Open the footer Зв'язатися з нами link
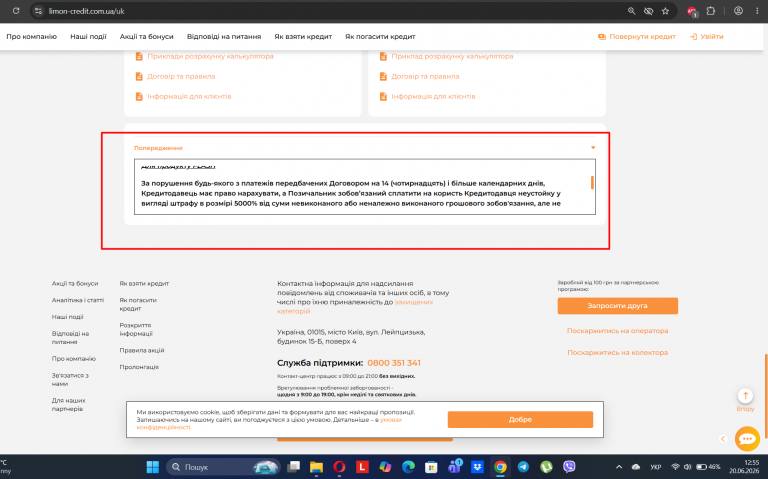The width and height of the screenshot is (768, 479). point(70,380)
